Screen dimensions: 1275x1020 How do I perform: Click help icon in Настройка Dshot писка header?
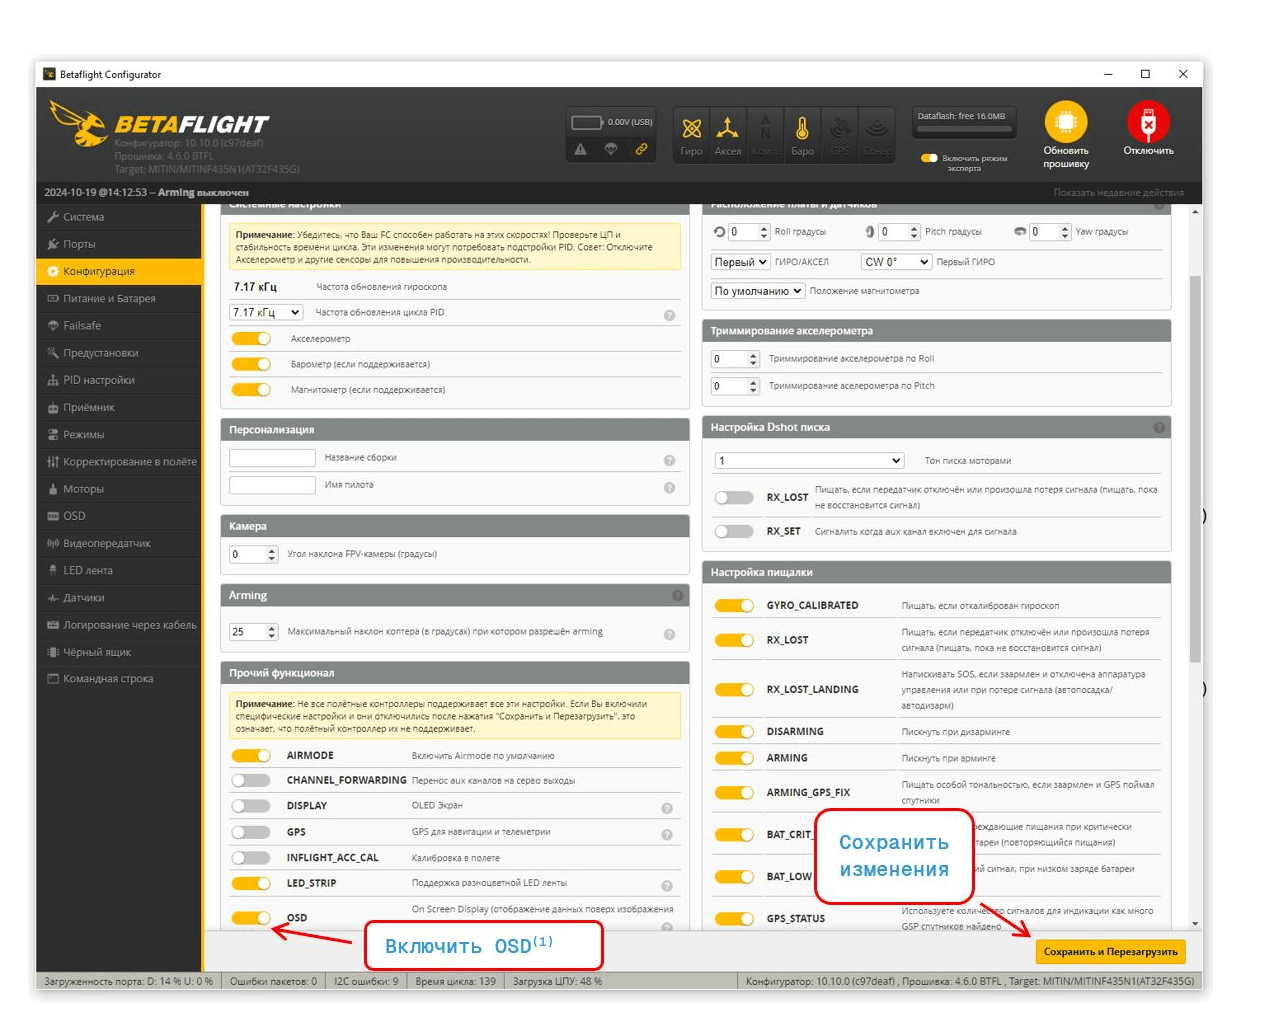pos(1159,427)
